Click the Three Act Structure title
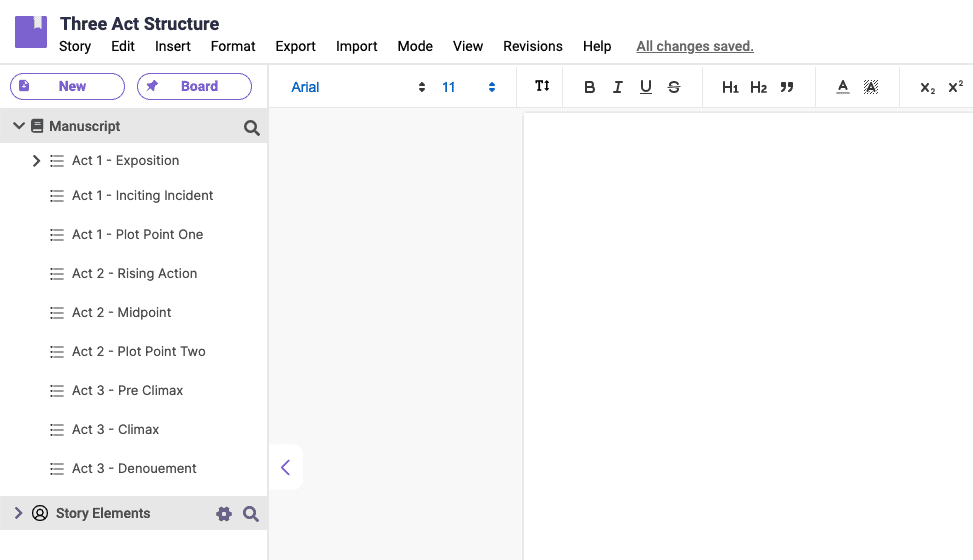This screenshot has width=973, height=560. click(139, 24)
